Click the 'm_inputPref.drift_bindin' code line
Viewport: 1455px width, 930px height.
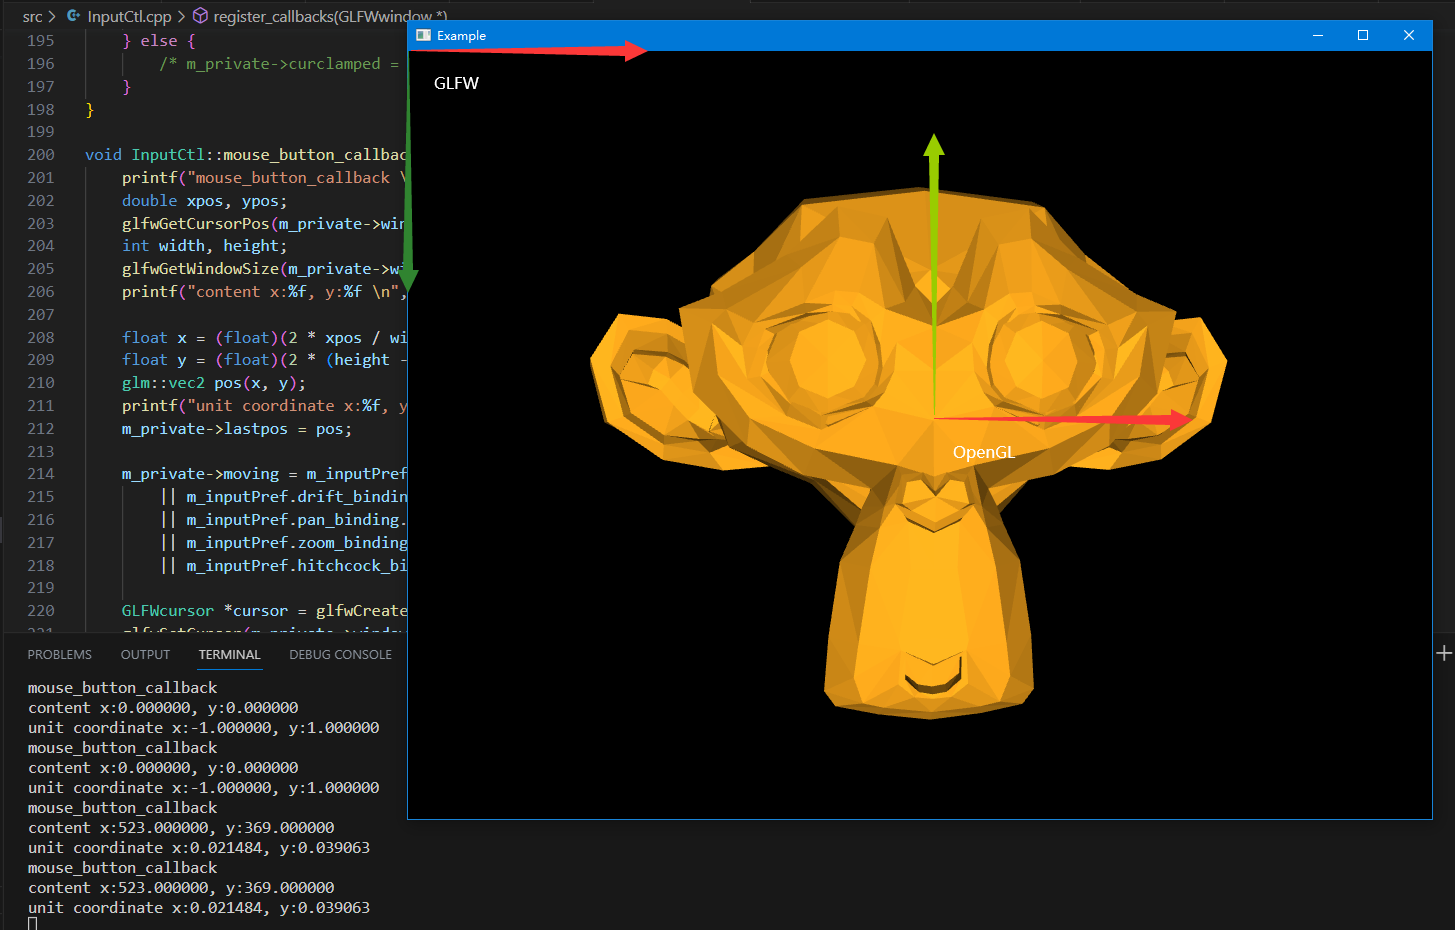pyautogui.click(x=283, y=497)
